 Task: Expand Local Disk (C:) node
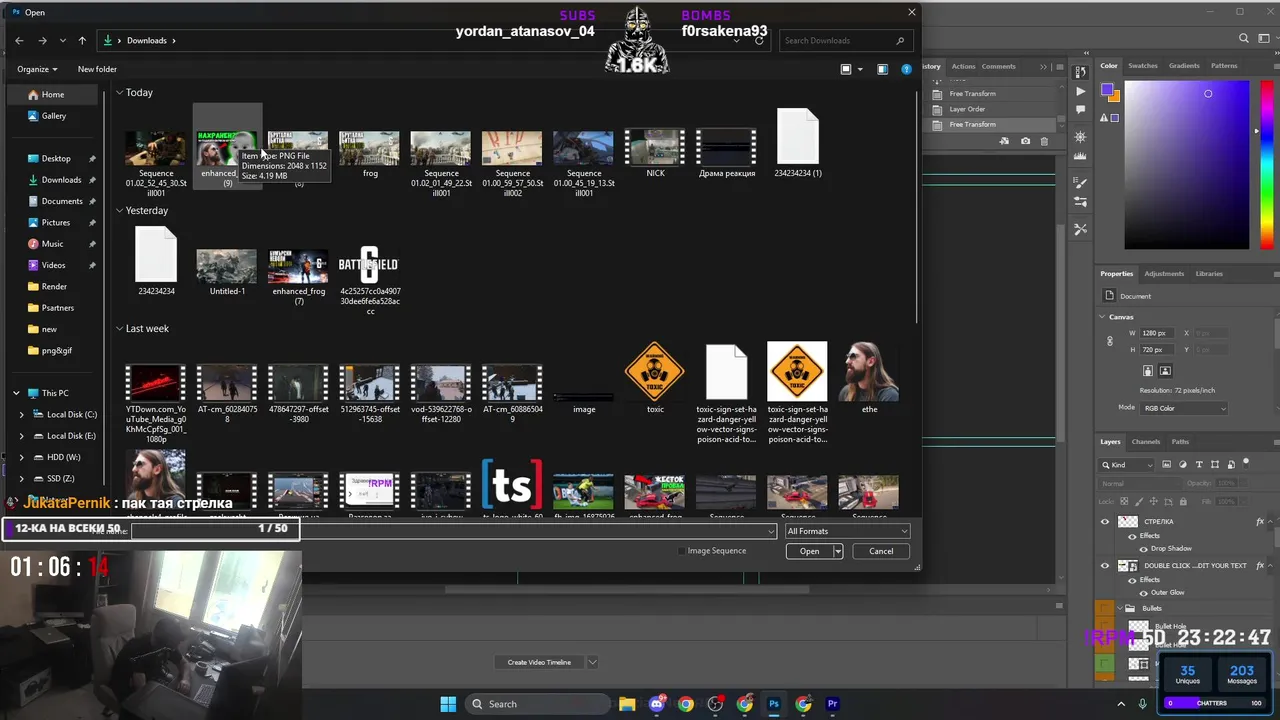22,414
